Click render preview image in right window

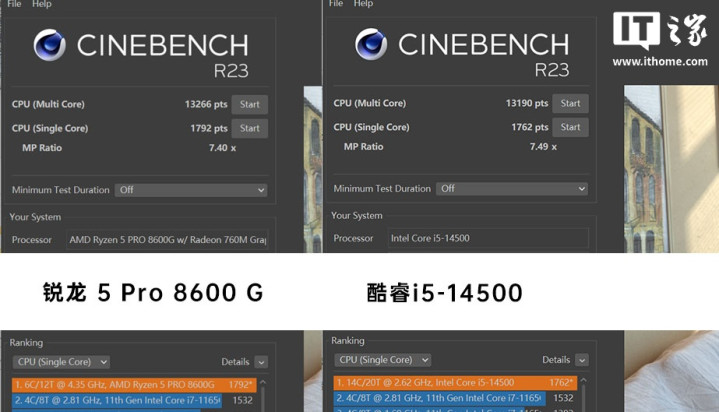click(671, 169)
